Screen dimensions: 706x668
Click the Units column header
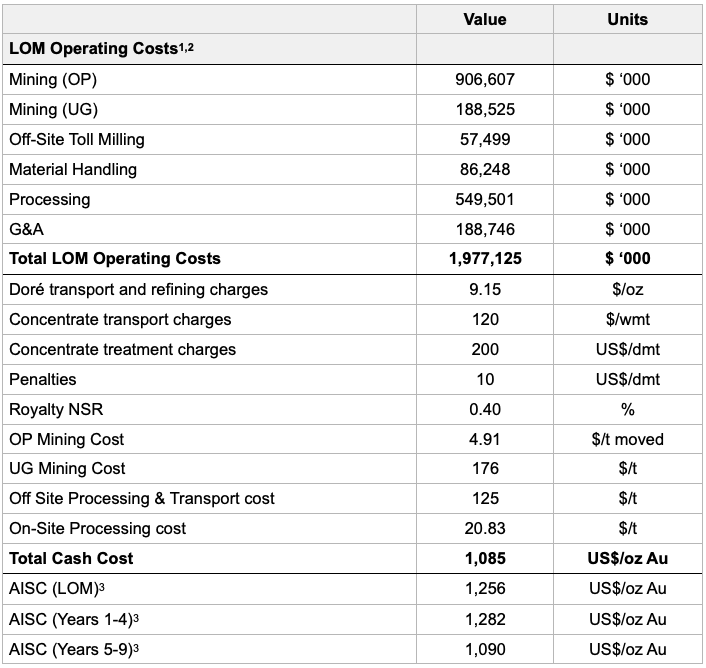pyautogui.click(x=628, y=20)
